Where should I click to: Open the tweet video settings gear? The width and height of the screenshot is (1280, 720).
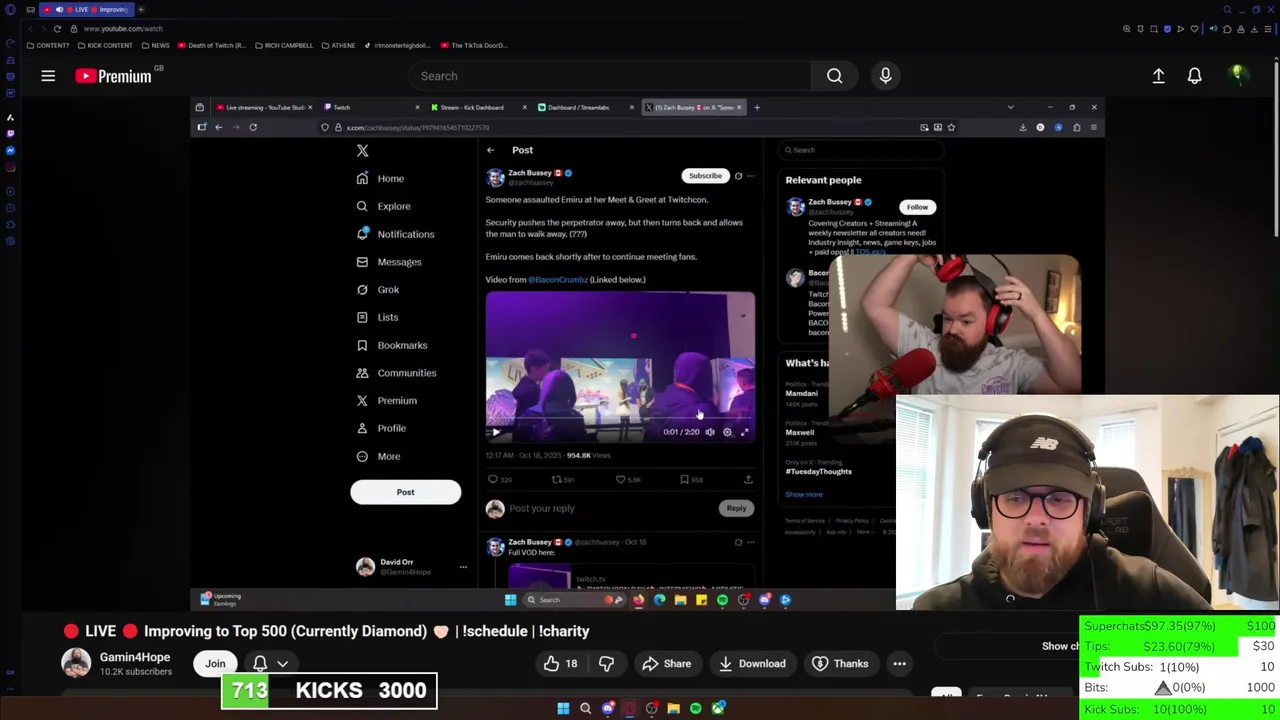[727, 432]
